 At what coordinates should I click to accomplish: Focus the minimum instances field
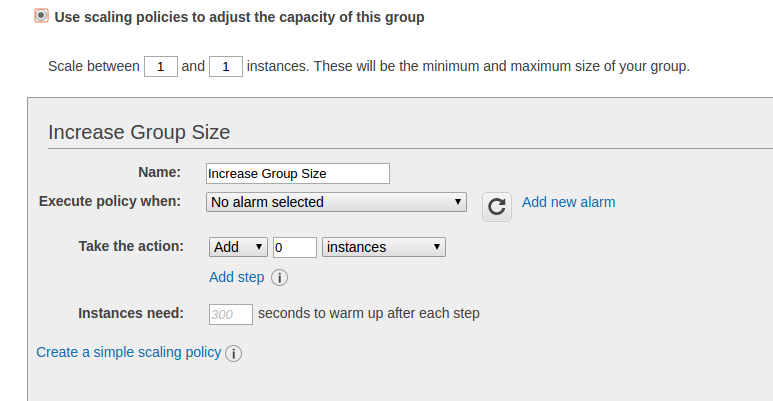(161, 67)
